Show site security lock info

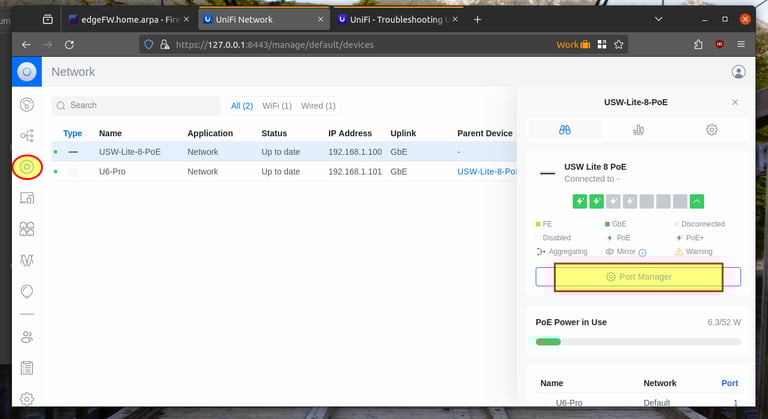(x=165, y=45)
